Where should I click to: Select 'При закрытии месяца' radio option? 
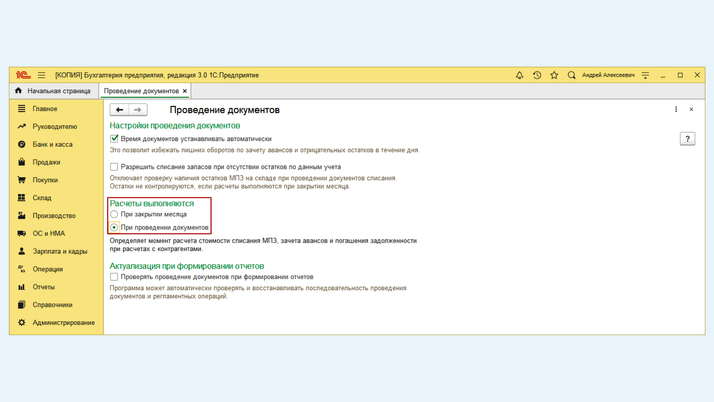(114, 214)
